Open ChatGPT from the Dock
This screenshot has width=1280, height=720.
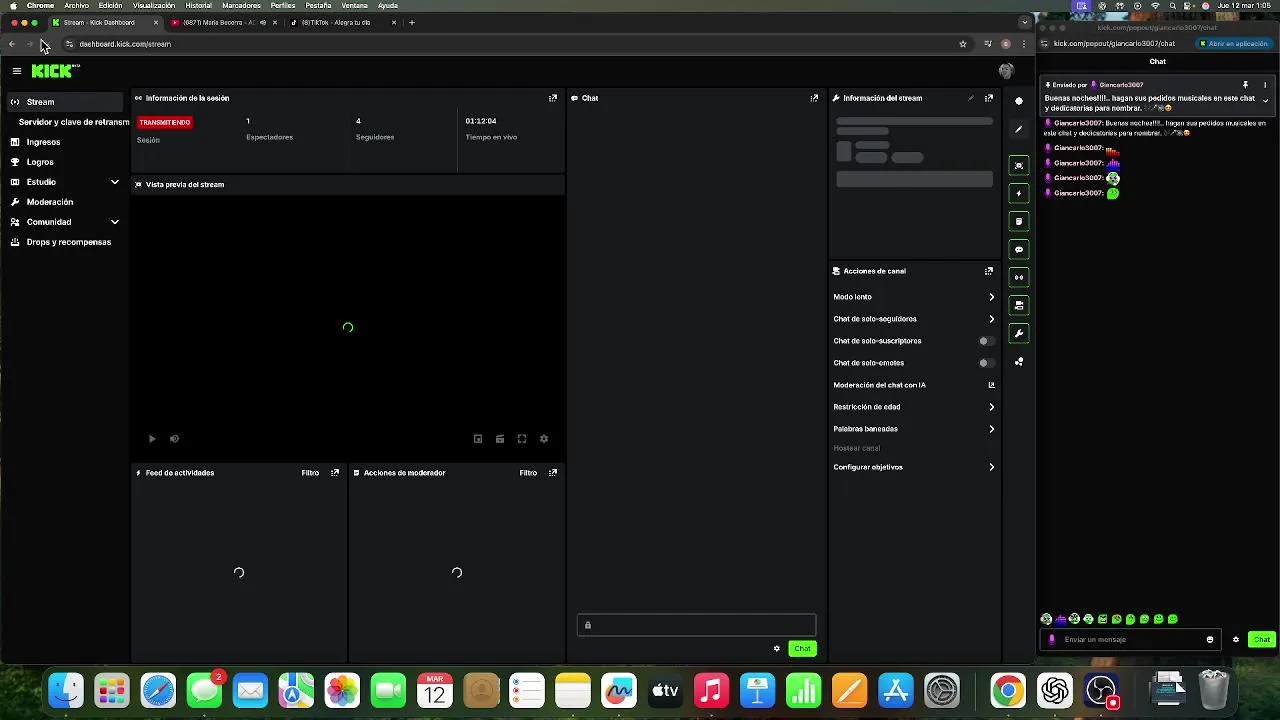1055,690
